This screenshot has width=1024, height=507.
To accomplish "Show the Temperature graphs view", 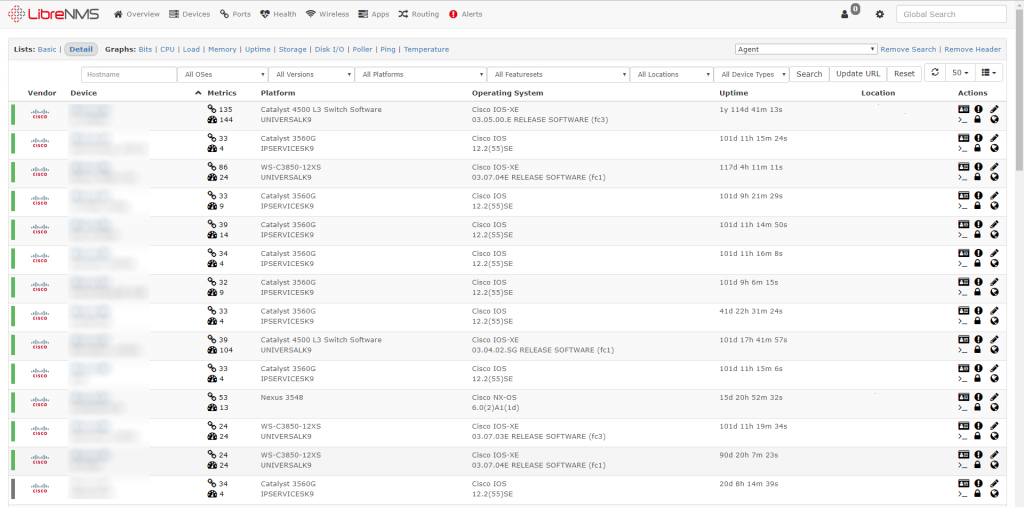I will [x=426, y=49].
